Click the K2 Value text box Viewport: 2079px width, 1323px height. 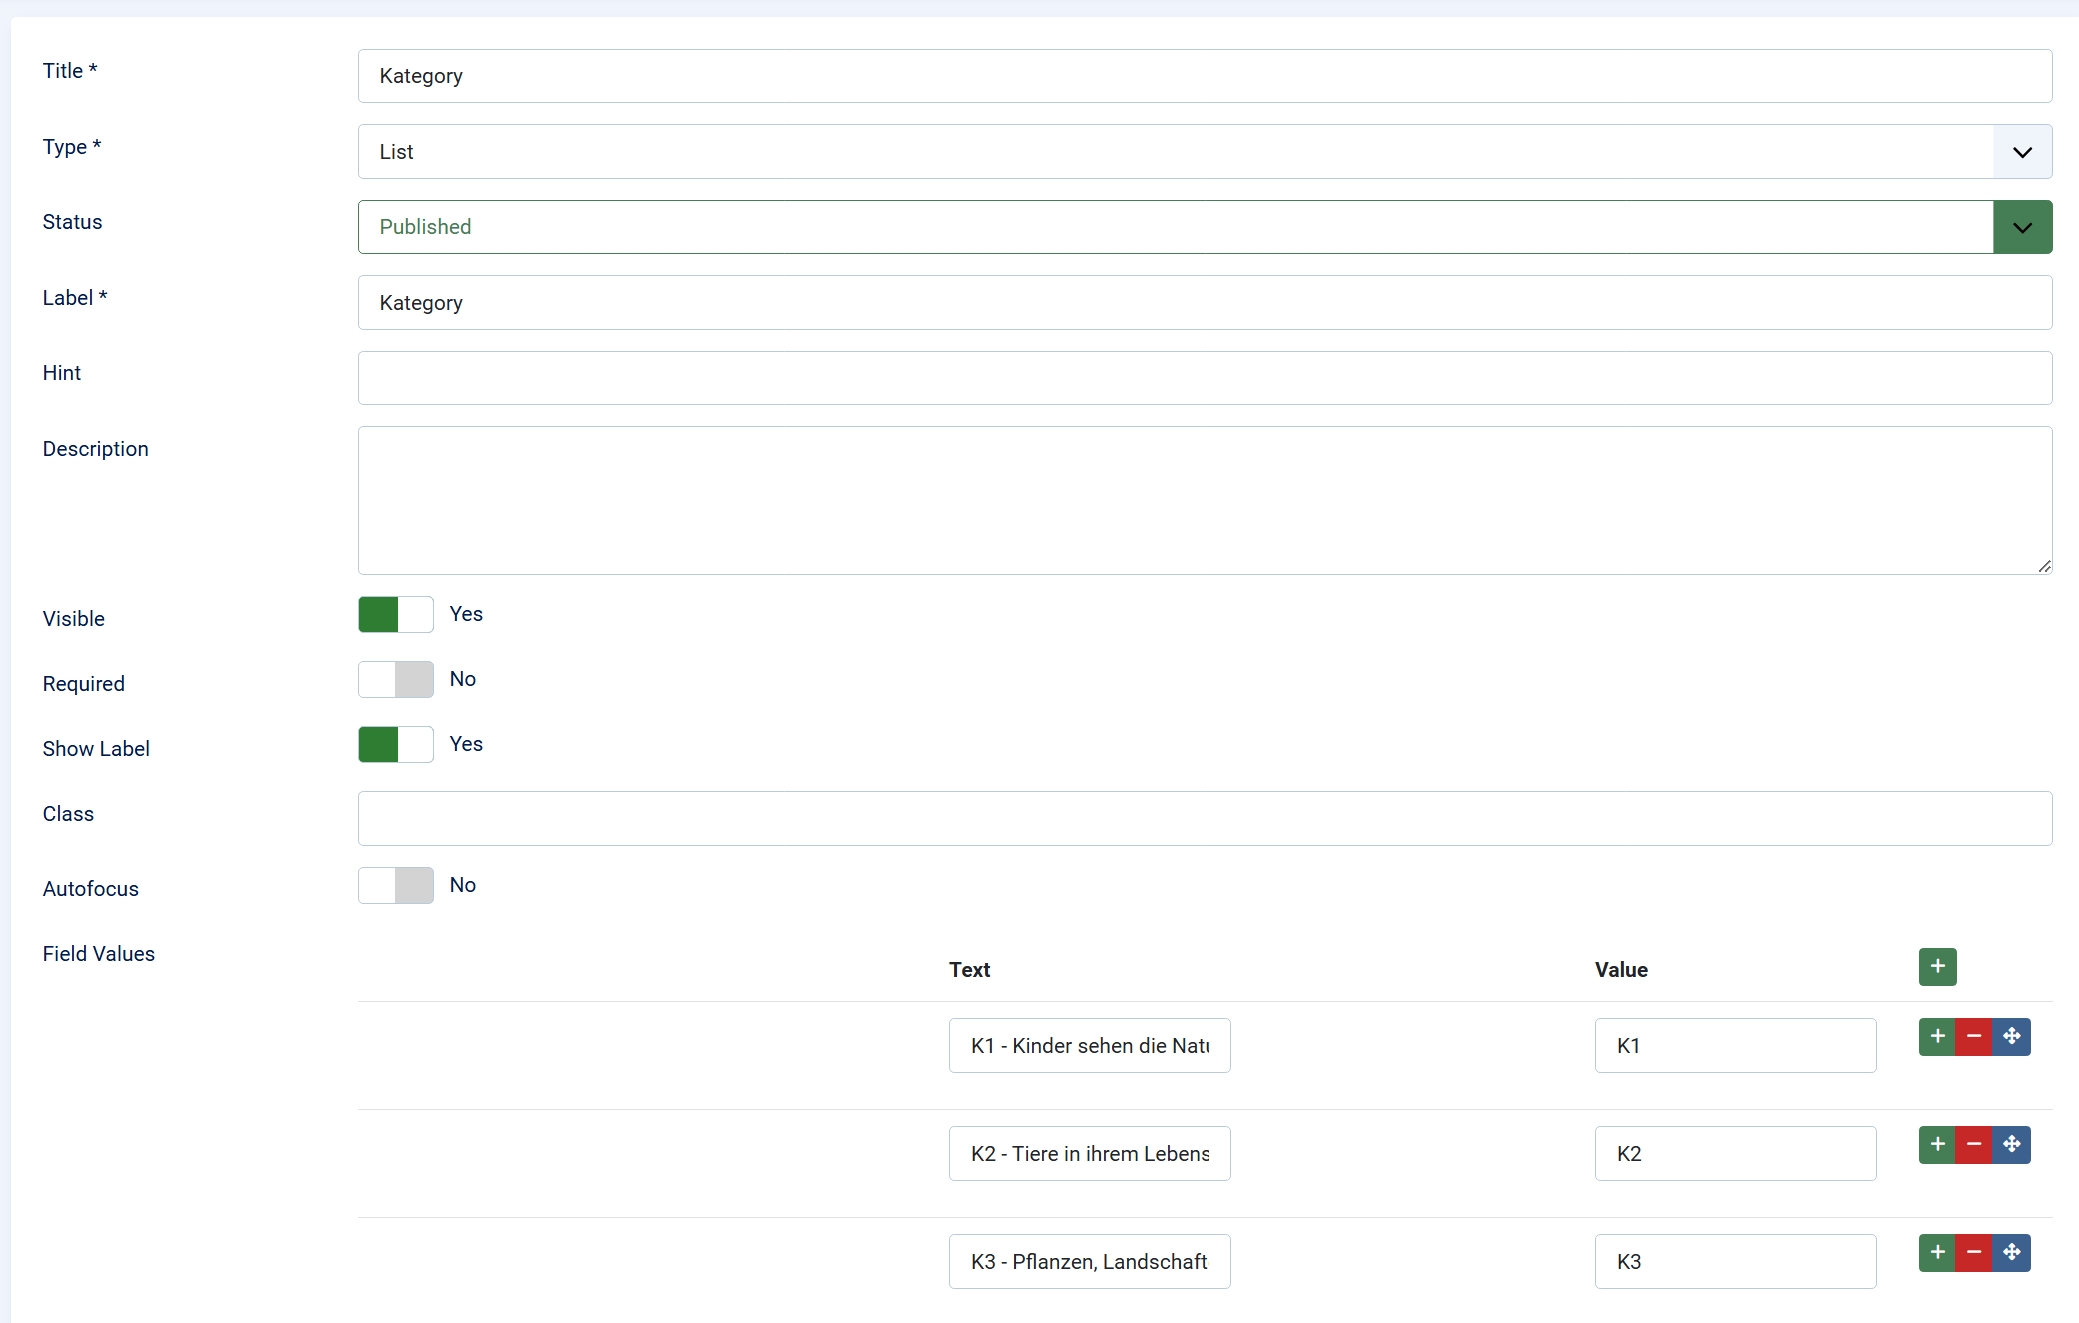click(1735, 1154)
